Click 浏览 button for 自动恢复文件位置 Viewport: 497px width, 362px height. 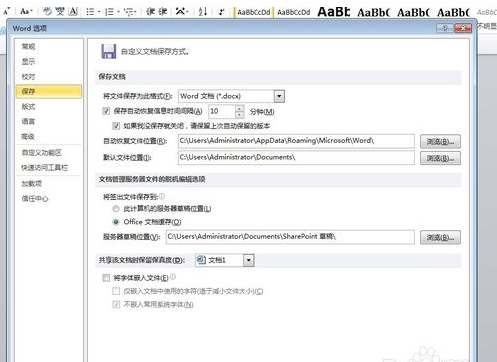(x=440, y=142)
